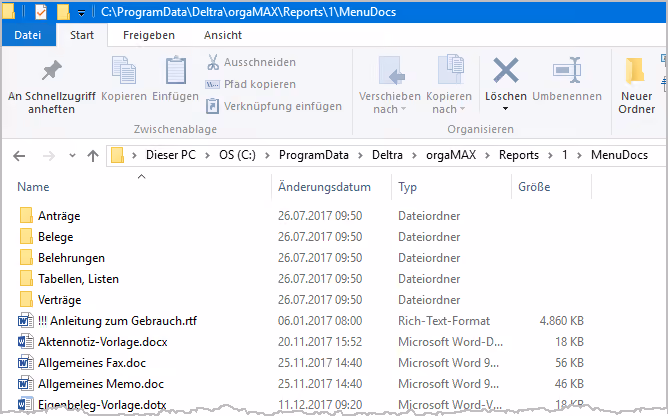Click ProgramData breadcrumb segment

click(x=314, y=155)
